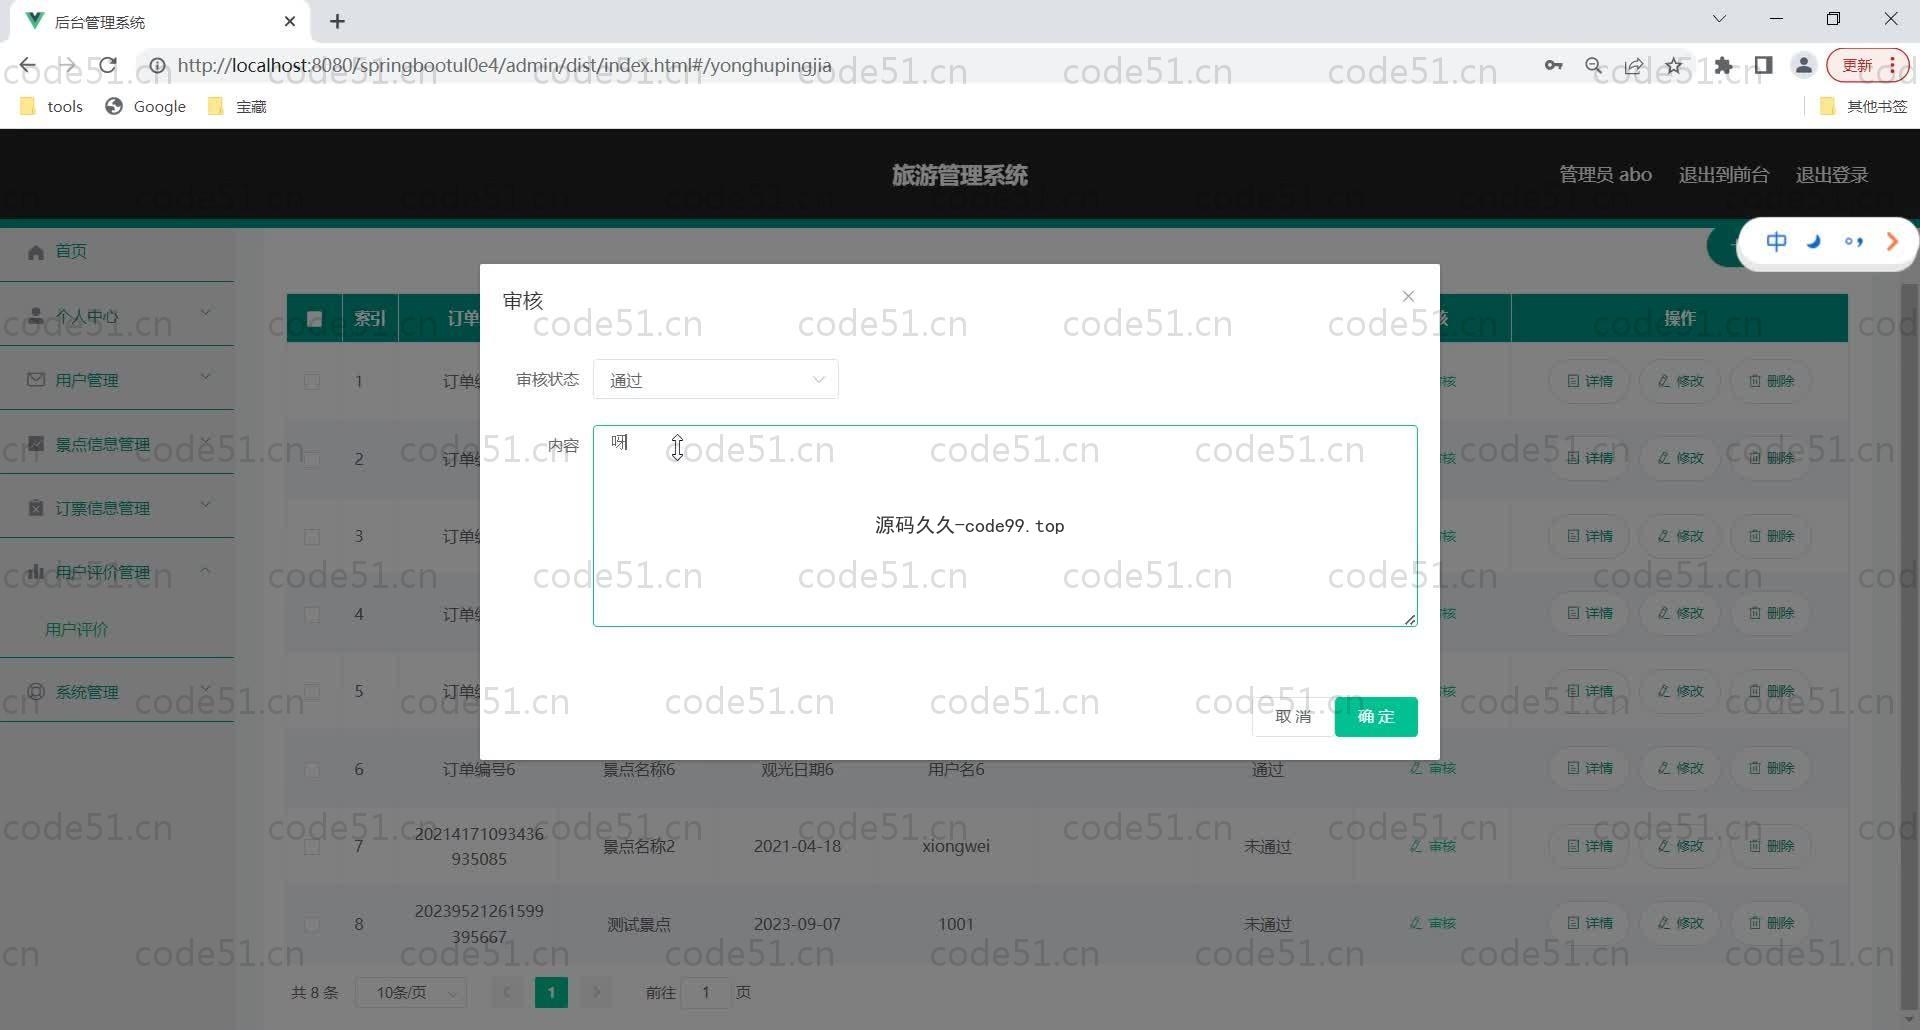Expand the 系统管理 sidebar menu
Viewport: 1920px width, 1030px height.
117,691
